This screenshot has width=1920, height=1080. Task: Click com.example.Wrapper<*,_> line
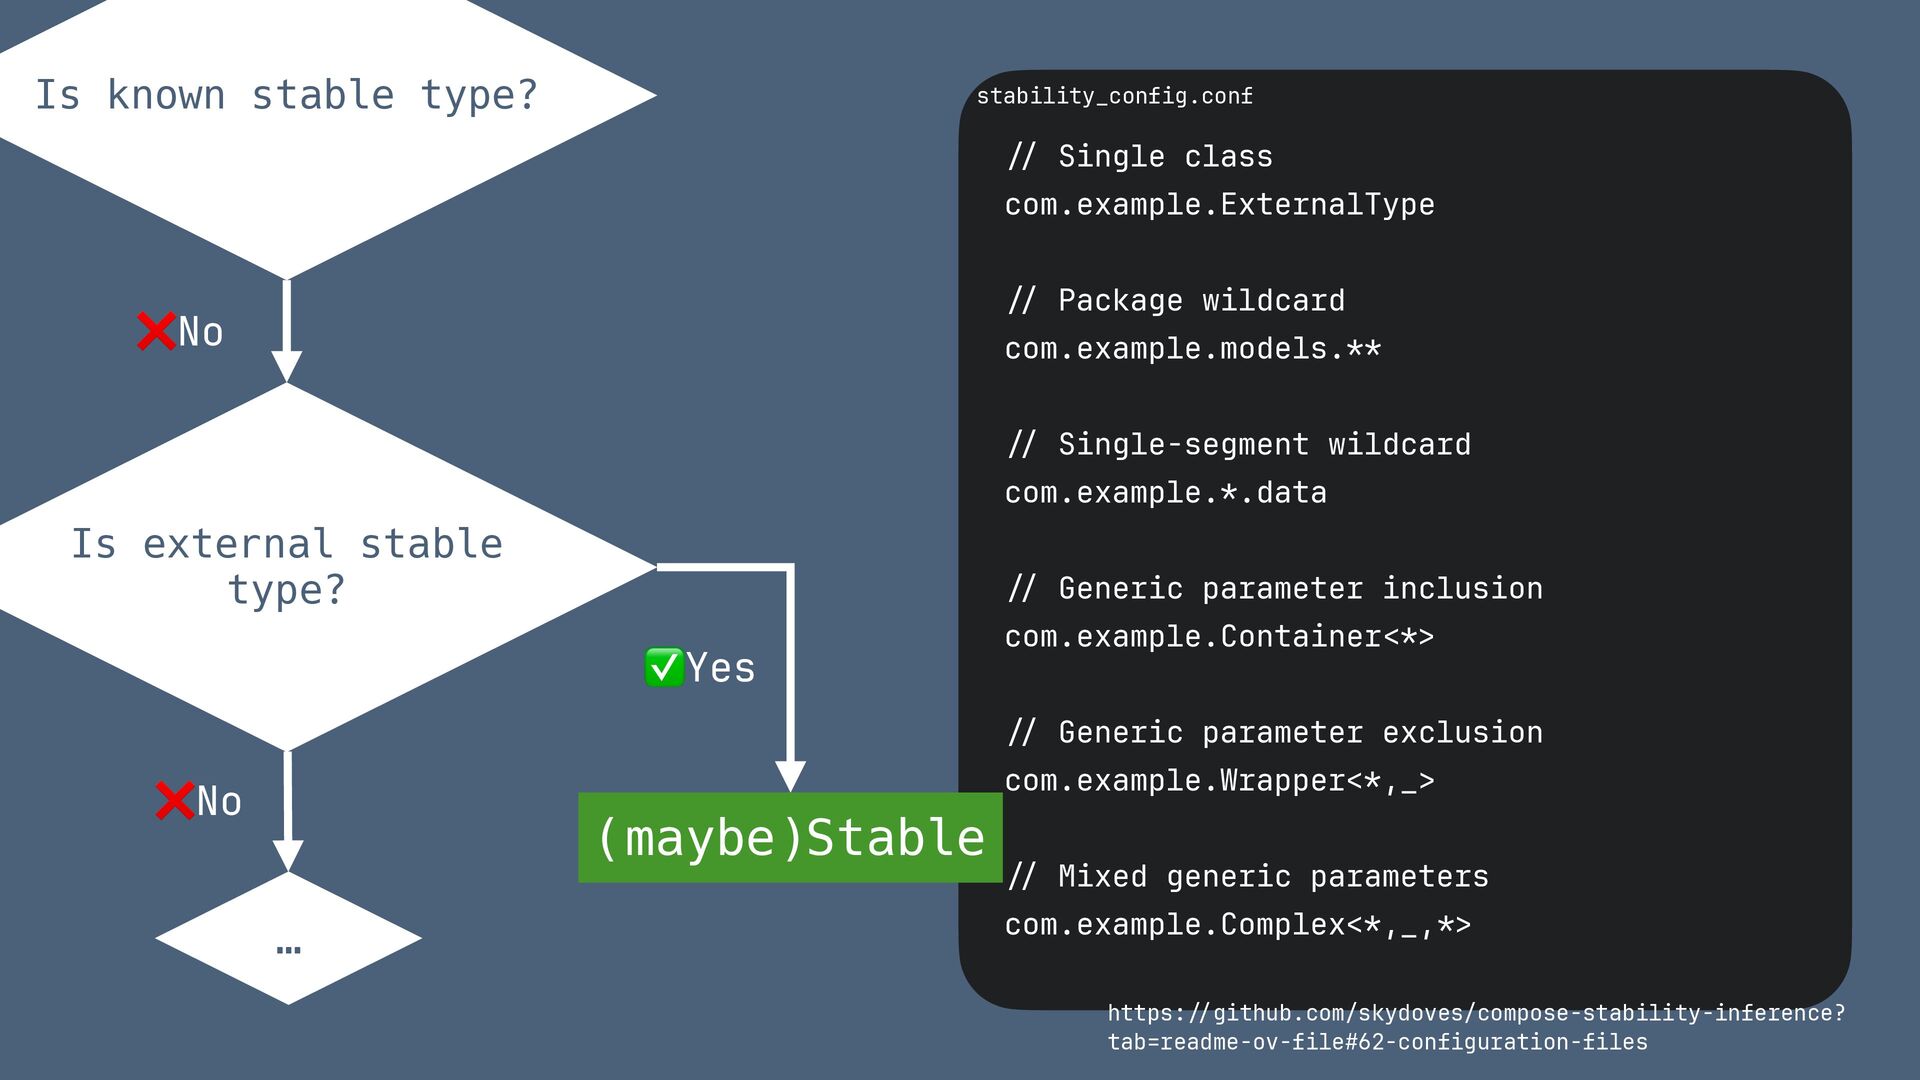tap(1219, 781)
